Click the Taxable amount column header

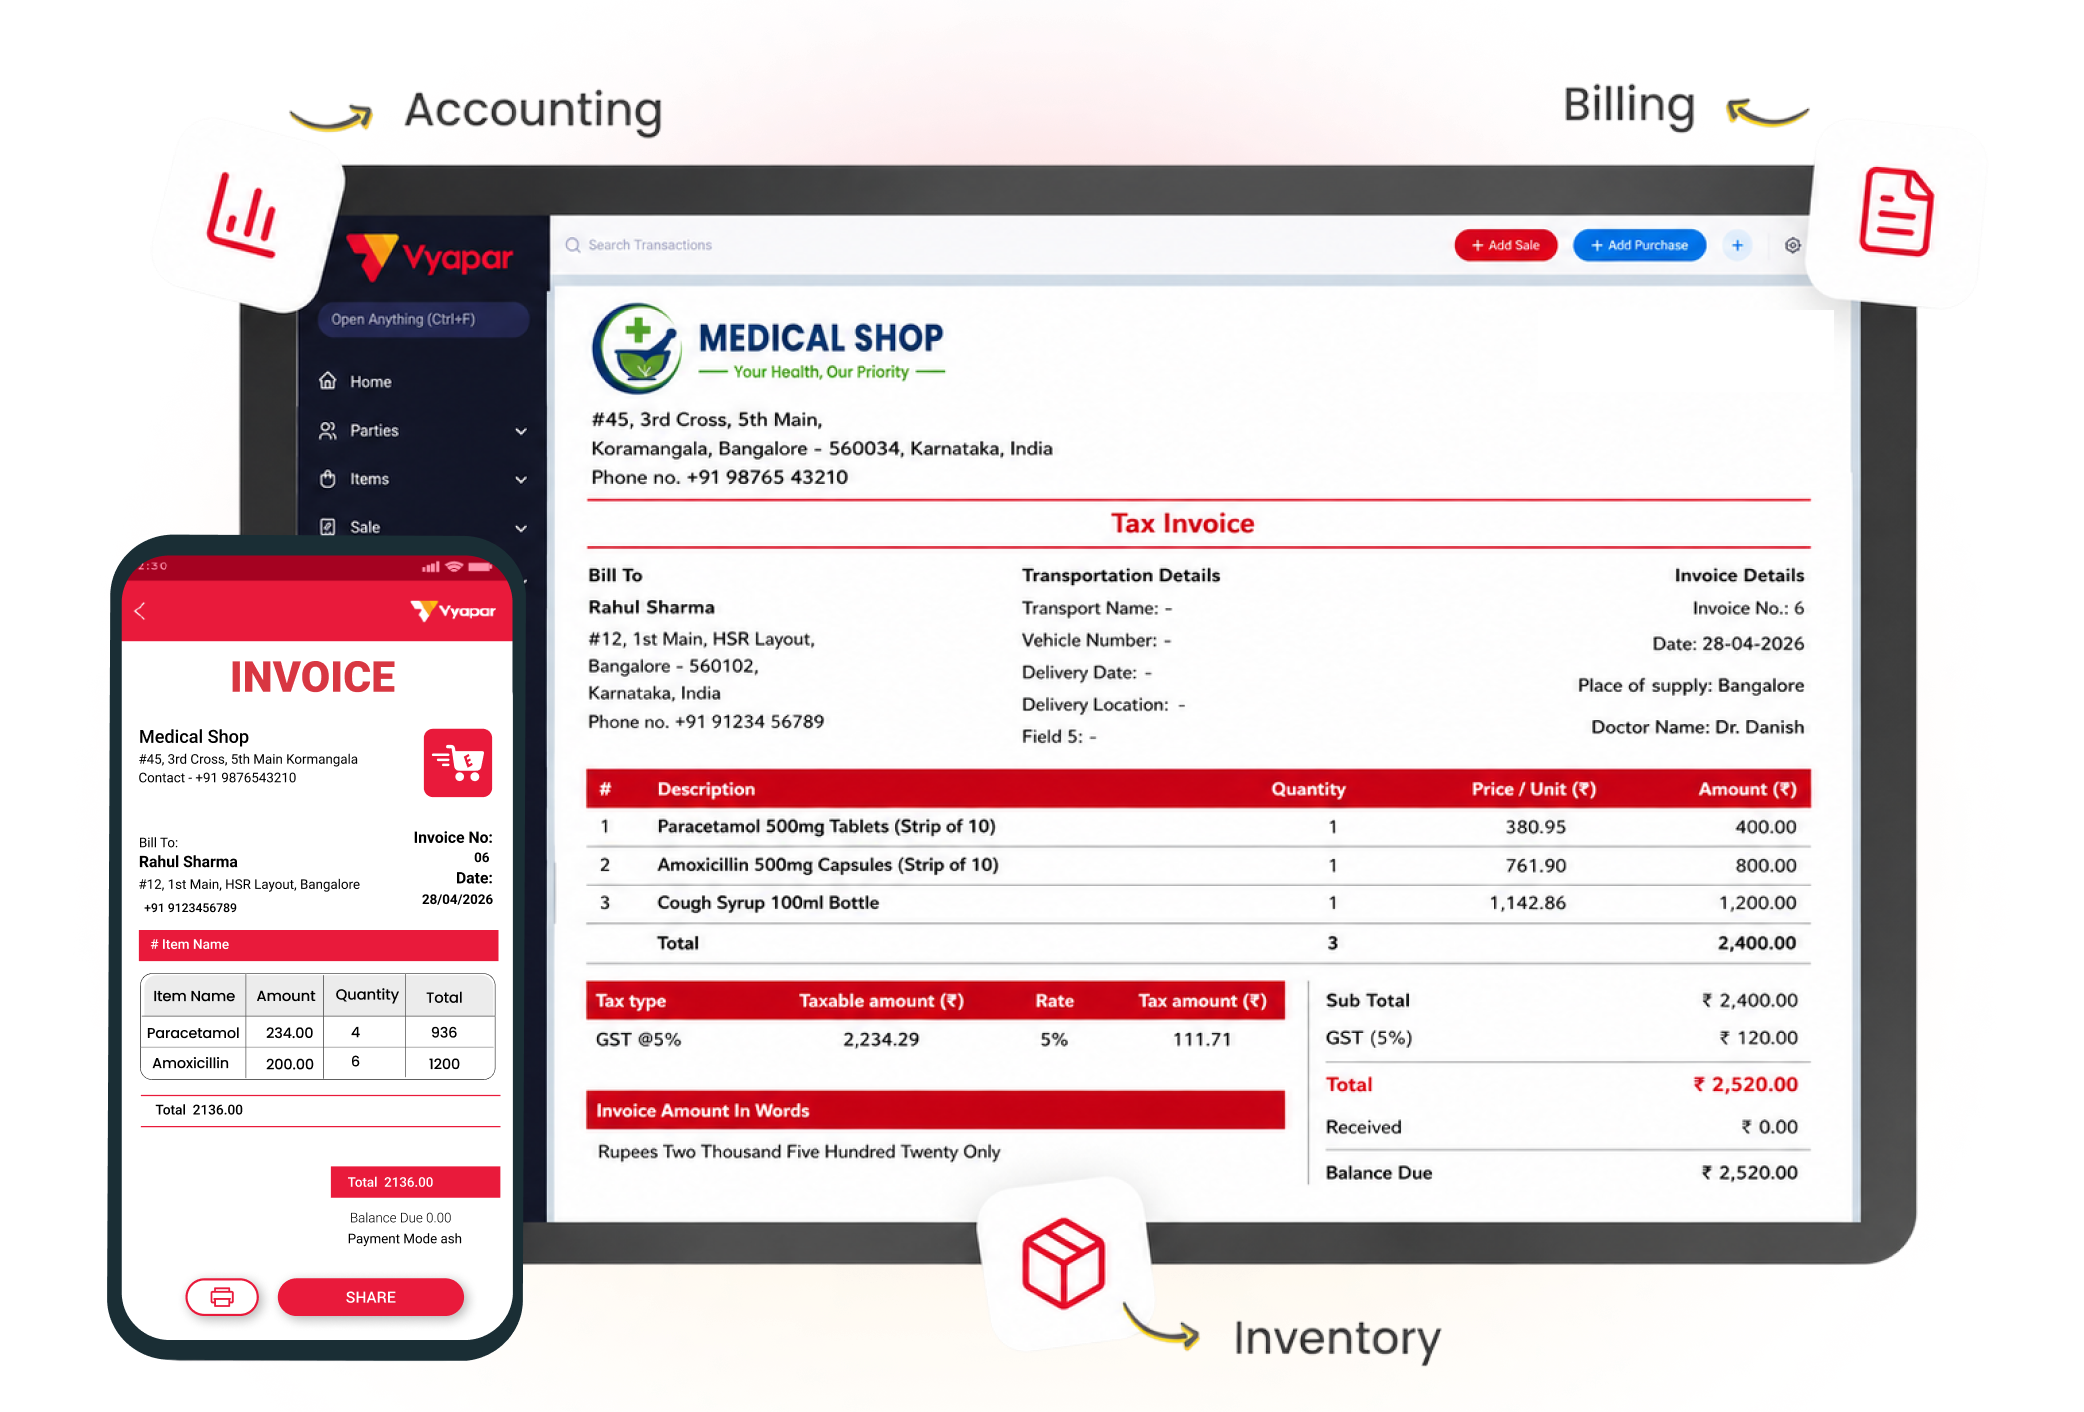tap(881, 1001)
